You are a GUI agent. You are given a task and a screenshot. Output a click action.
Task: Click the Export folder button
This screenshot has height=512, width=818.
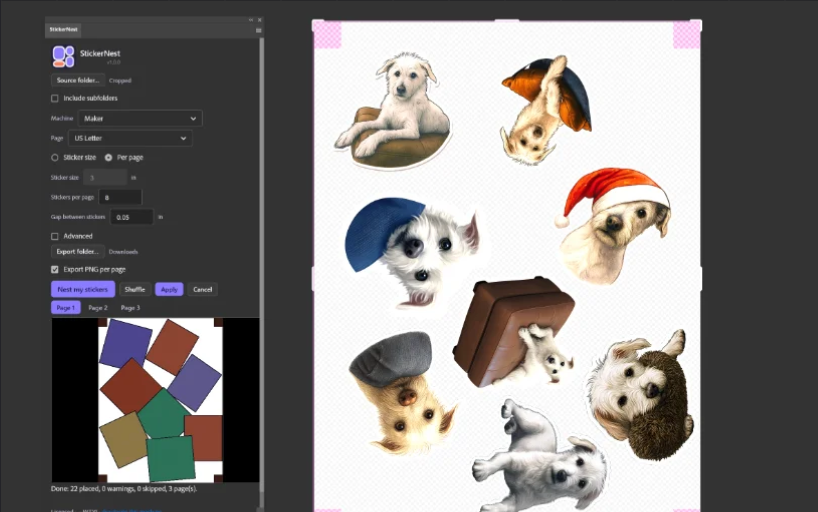point(78,252)
